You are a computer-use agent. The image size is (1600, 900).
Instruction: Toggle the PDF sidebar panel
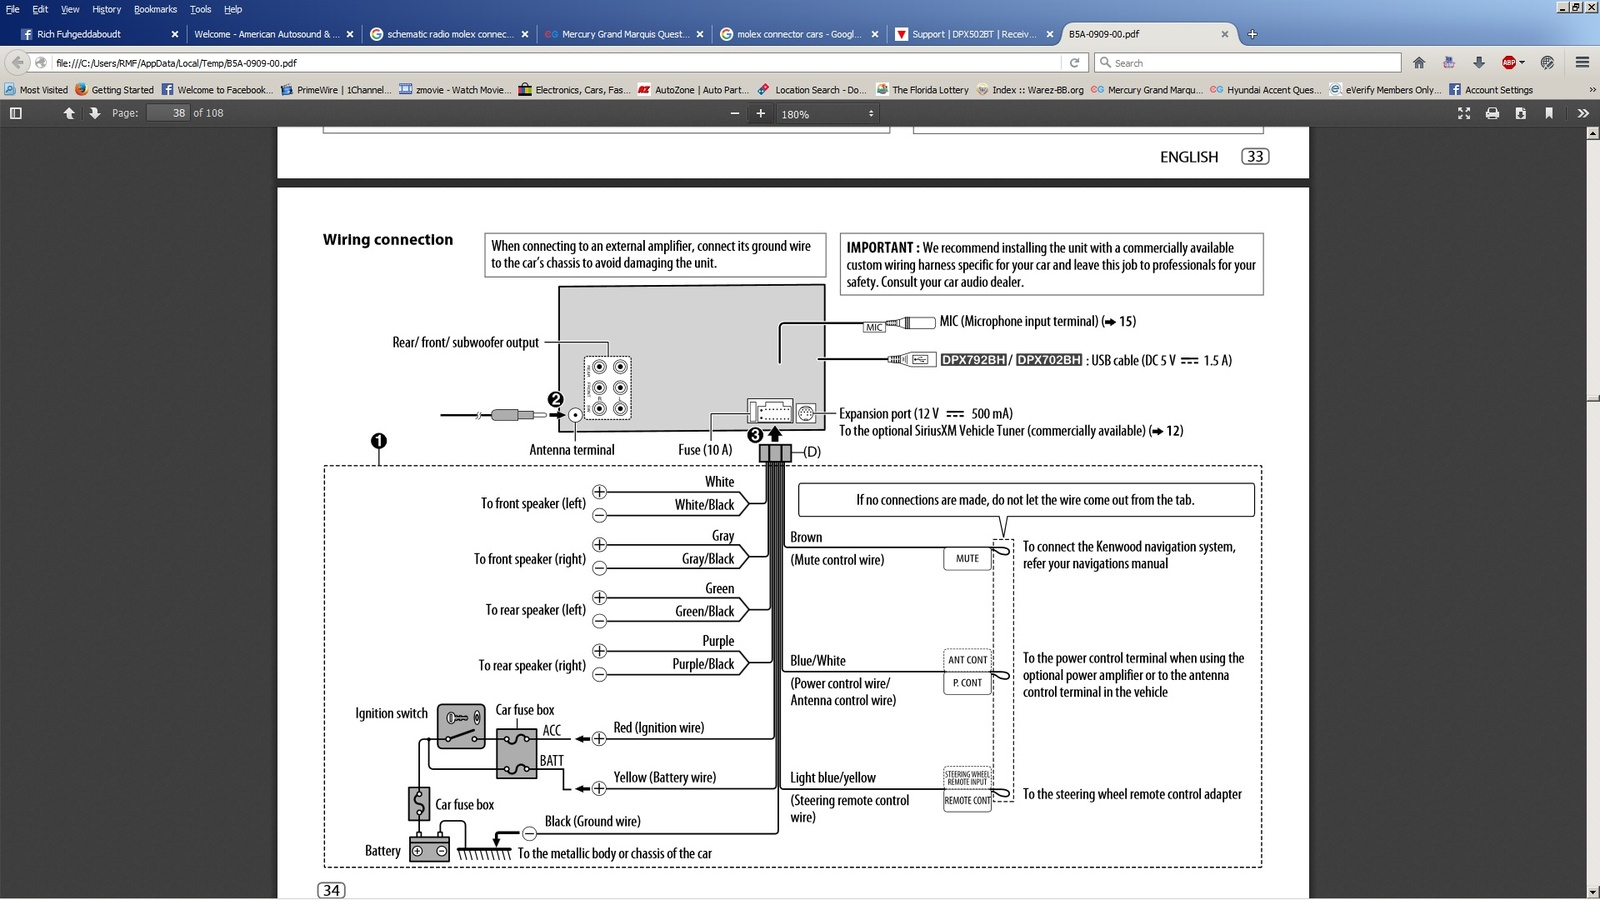(x=16, y=113)
